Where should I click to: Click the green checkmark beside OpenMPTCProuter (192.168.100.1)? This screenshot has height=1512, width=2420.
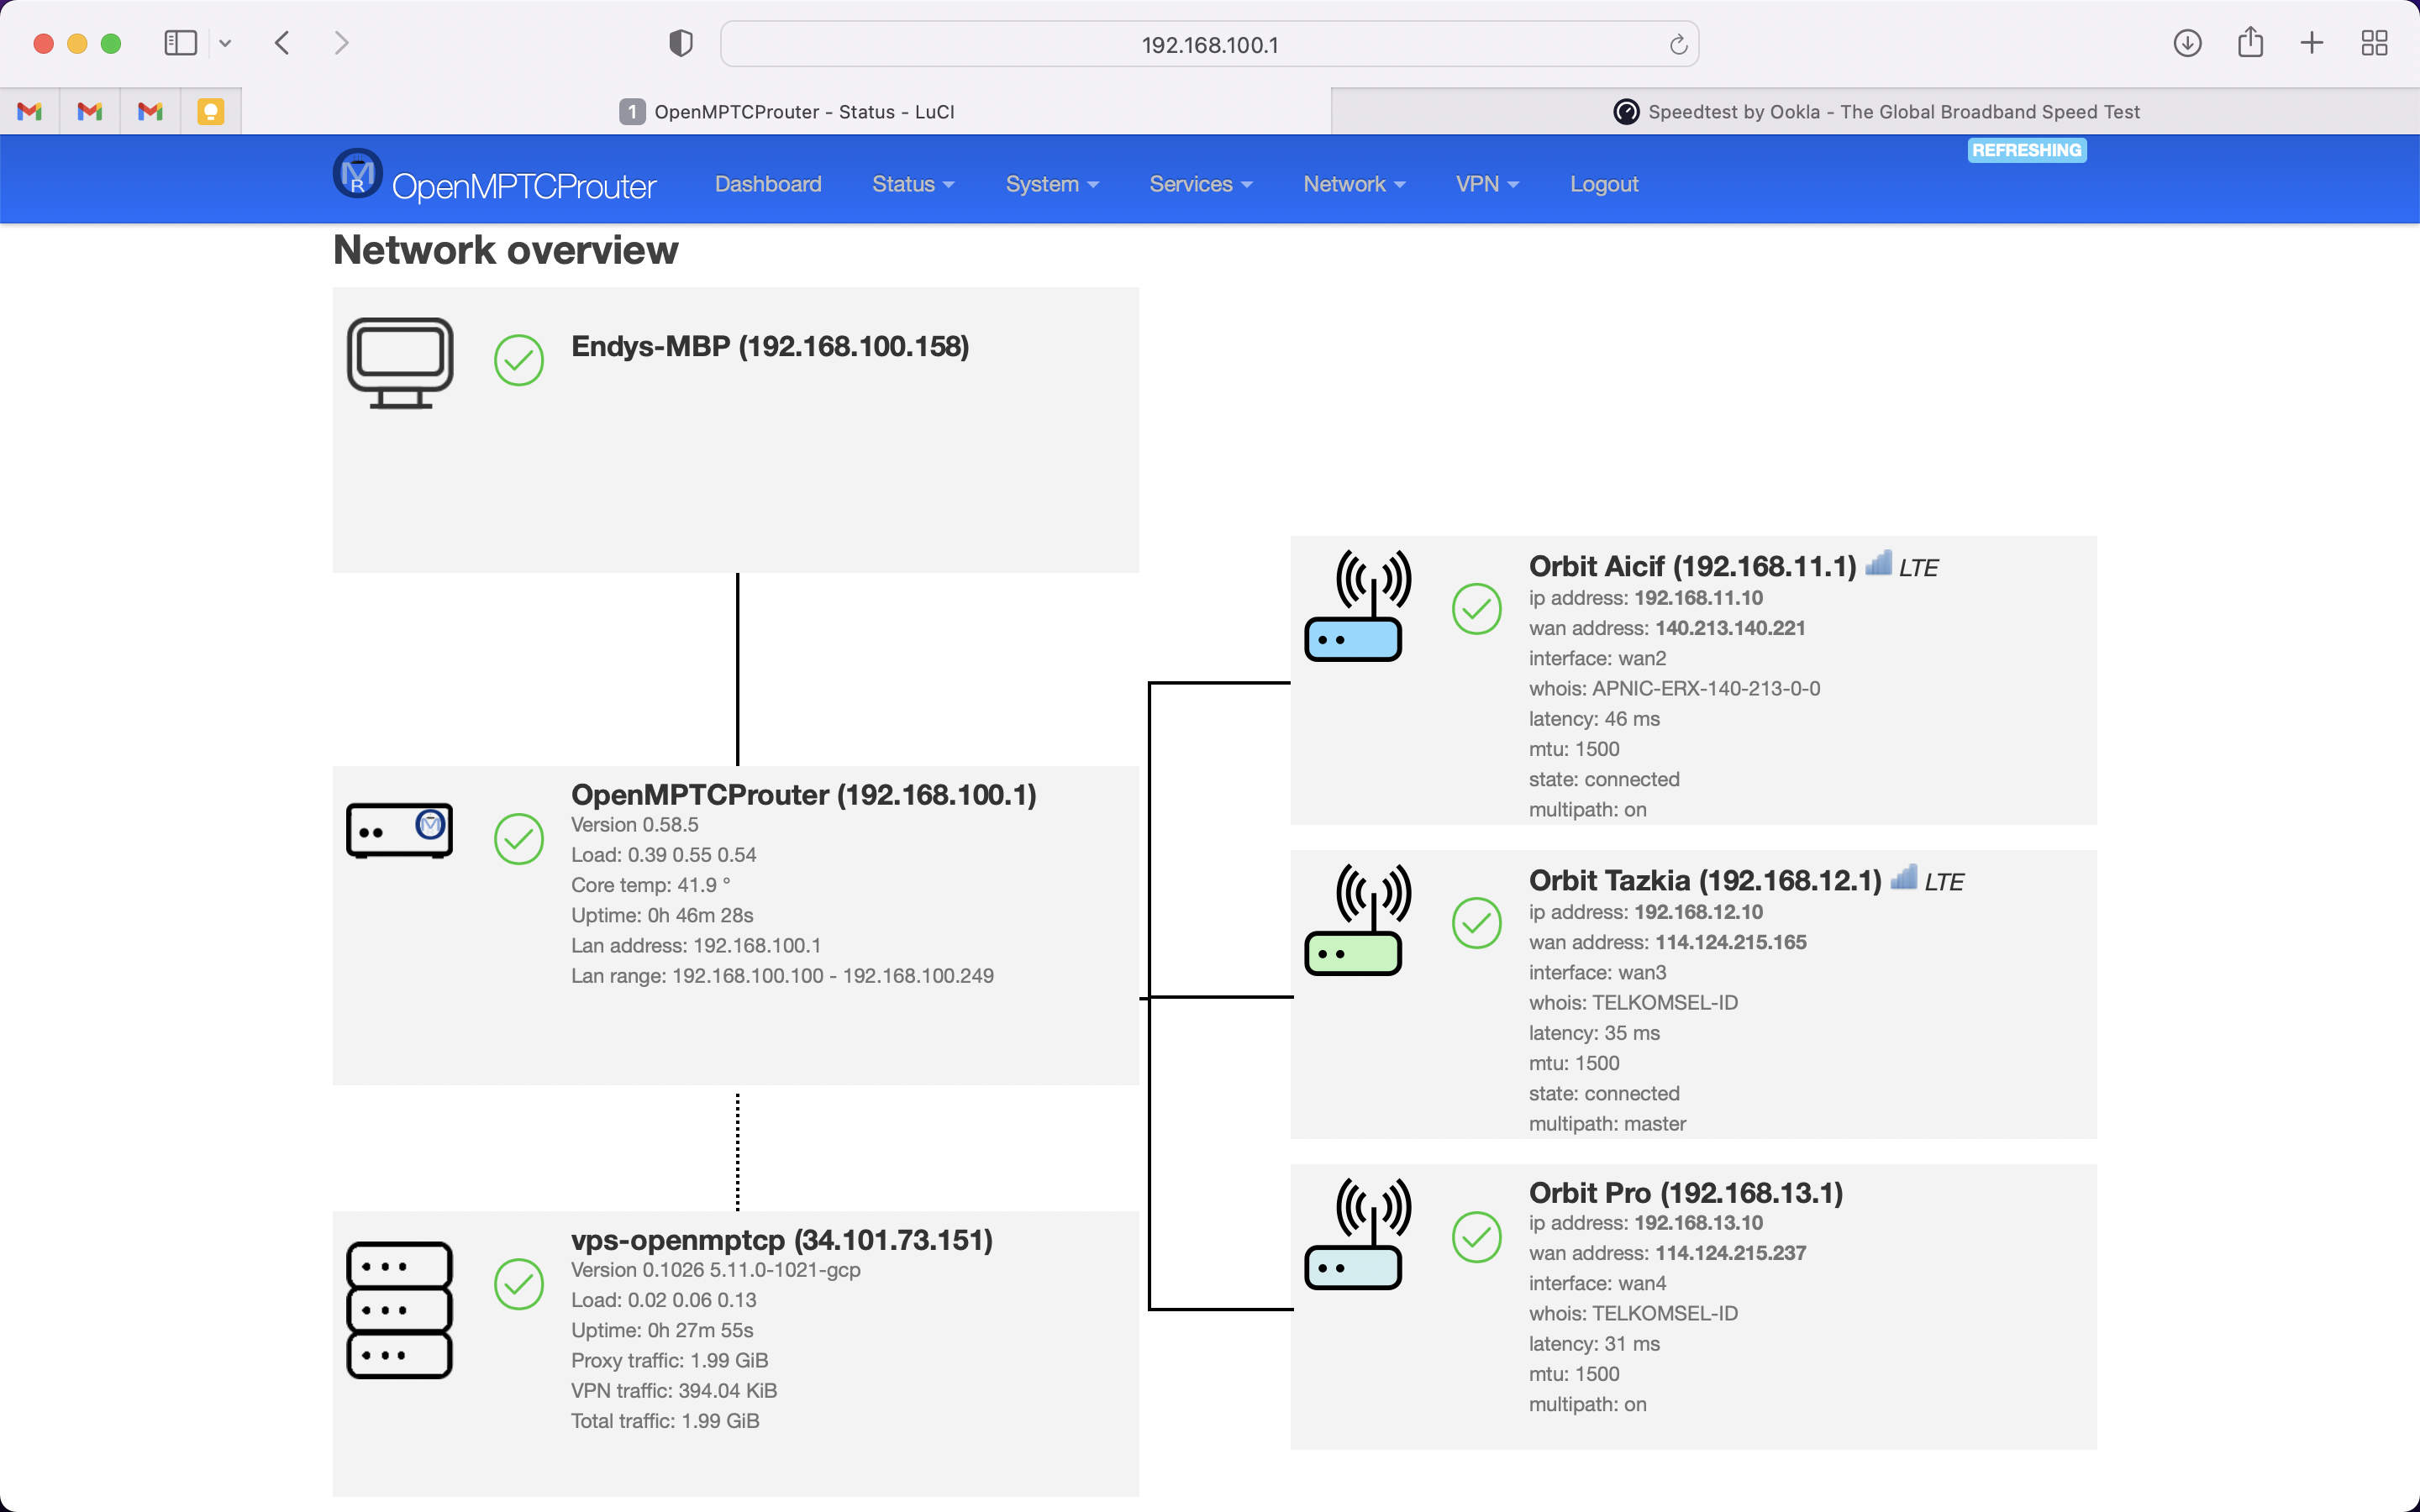pyautogui.click(x=519, y=838)
